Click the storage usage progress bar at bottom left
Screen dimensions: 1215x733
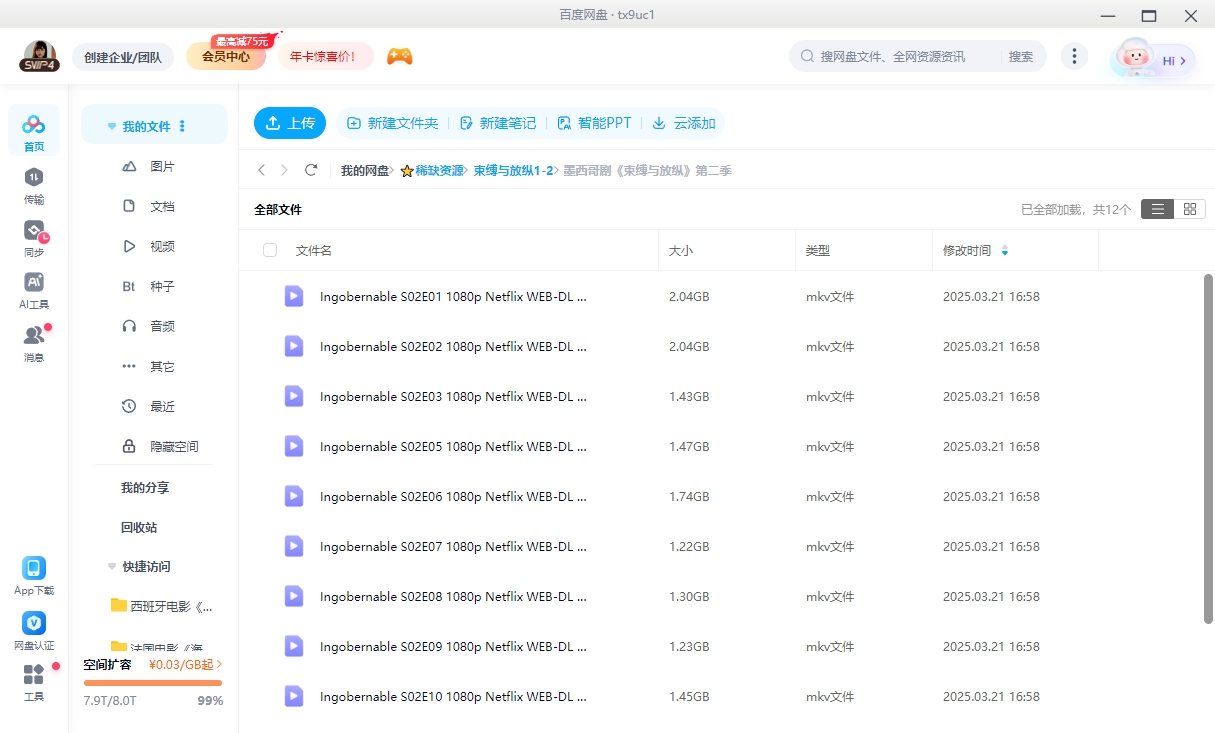point(152,681)
